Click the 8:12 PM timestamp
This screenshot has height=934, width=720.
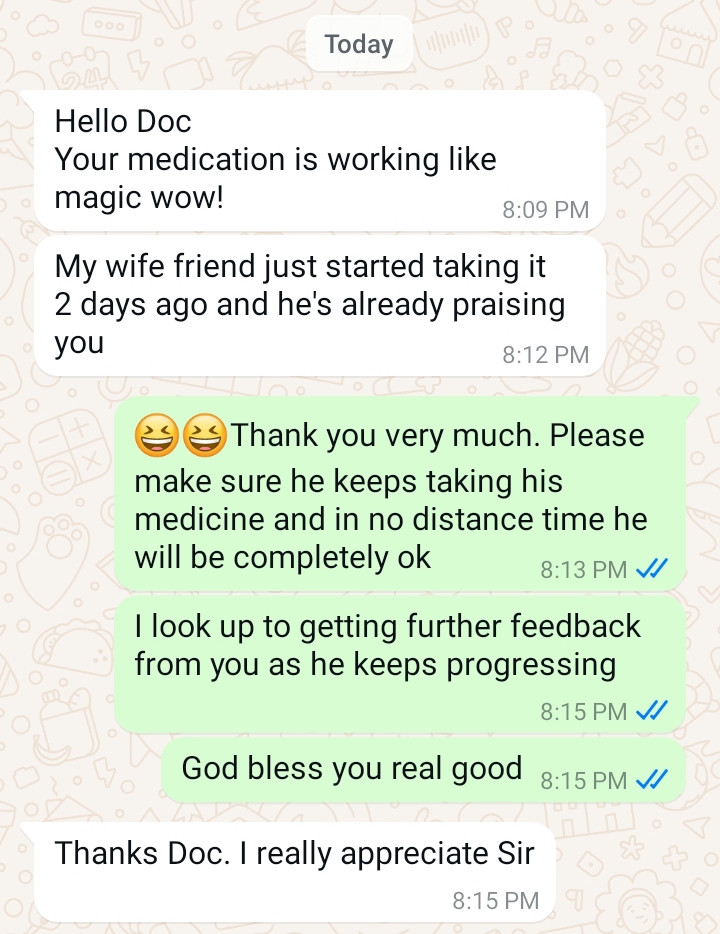pyautogui.click(x=546, y=355)
